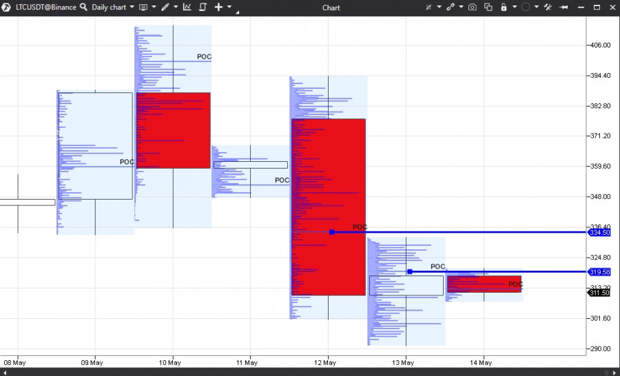Click the left-arrow detach window icon
The width and height of the screenshot is (620, 376).
[x=564, y=7]
